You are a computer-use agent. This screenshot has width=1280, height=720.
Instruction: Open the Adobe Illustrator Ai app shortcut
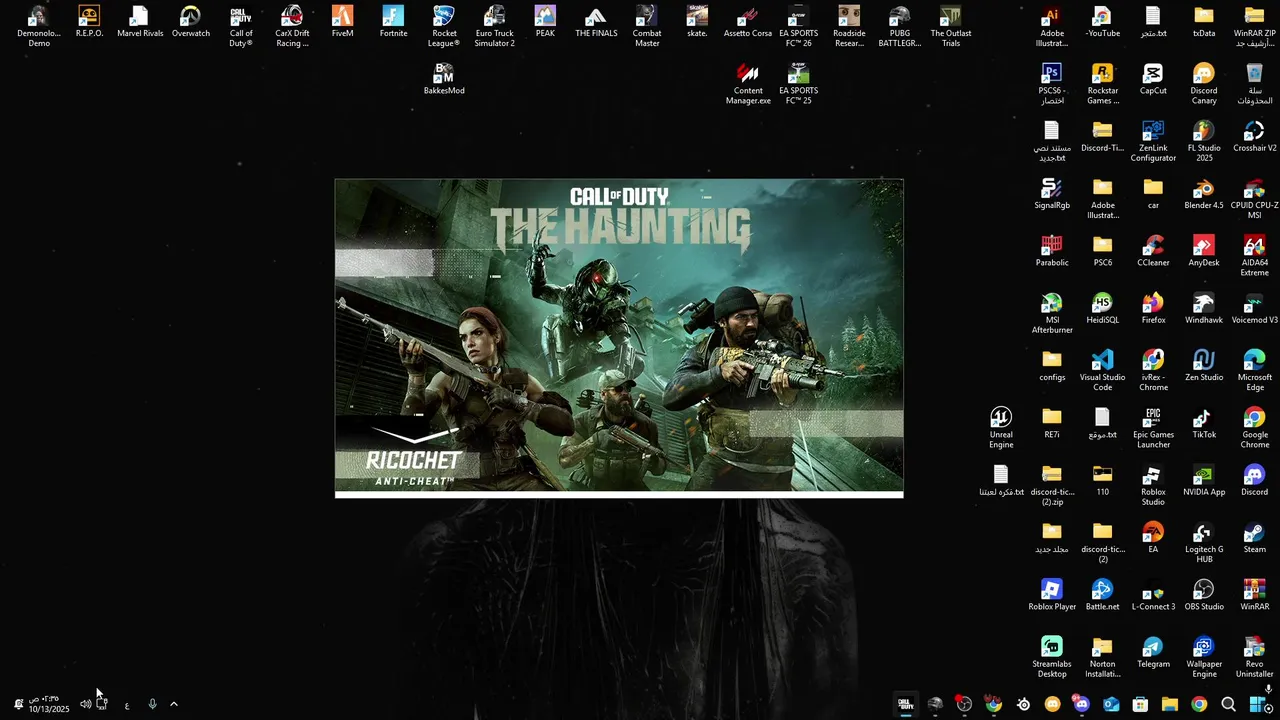coord(1051,26)
